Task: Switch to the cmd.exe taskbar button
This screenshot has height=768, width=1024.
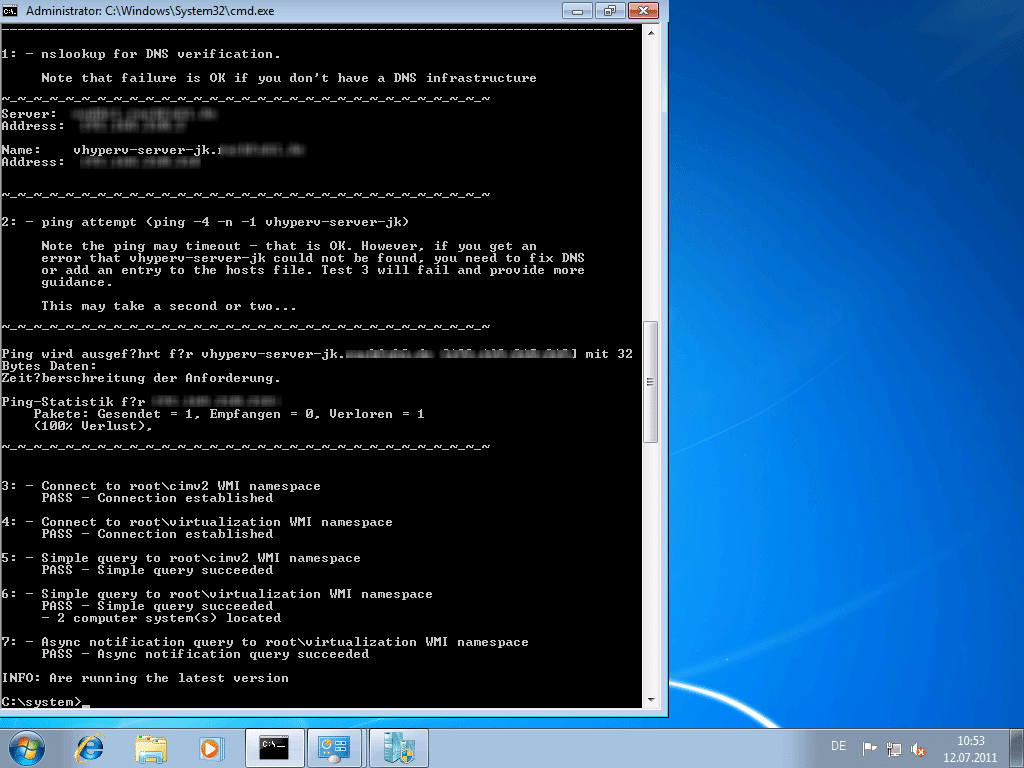Action: pos(274,748)
